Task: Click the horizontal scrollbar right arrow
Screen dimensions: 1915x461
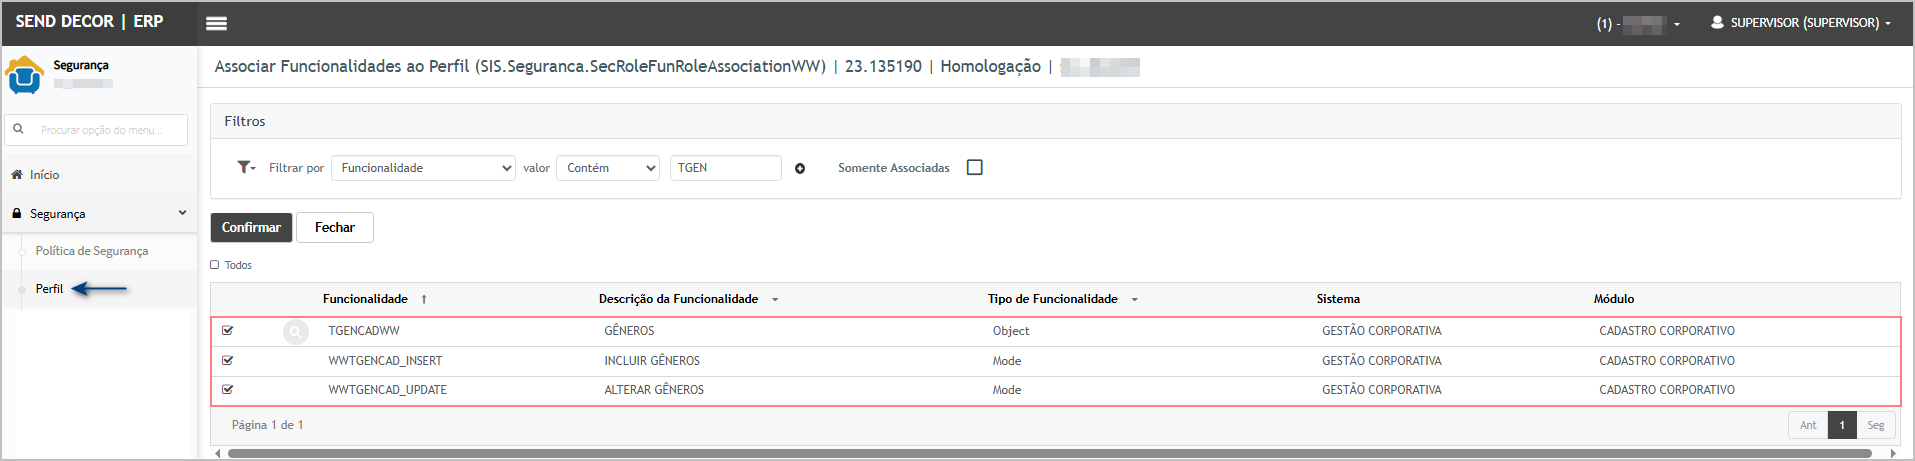Action: click(x=1892, y=453)
